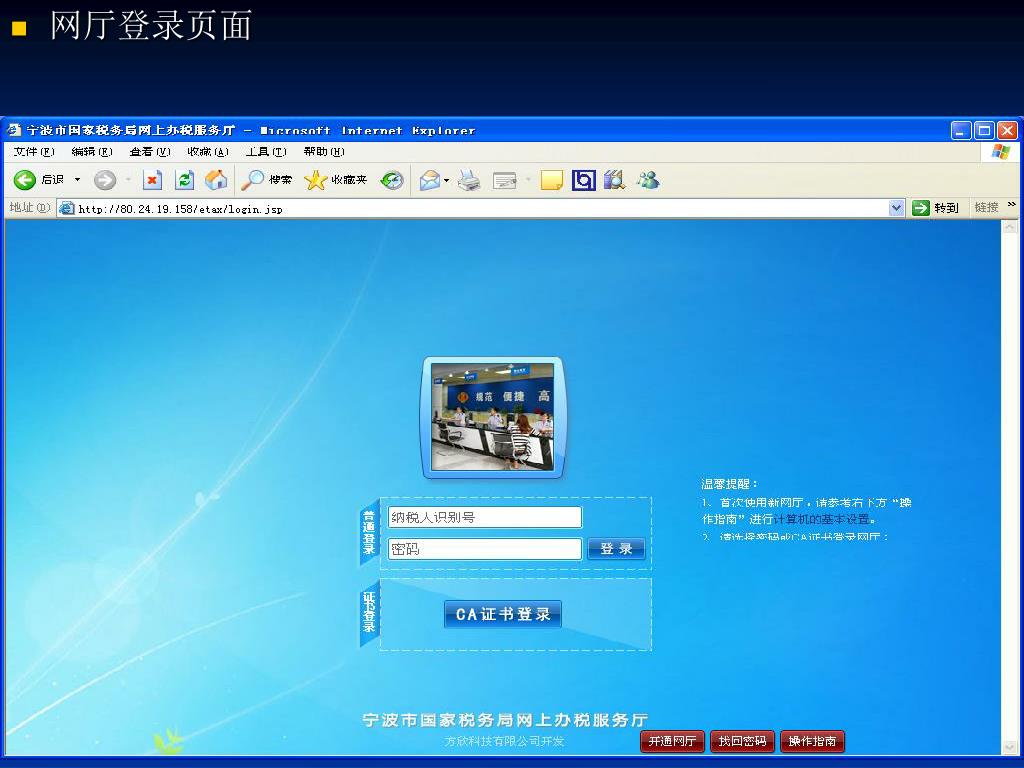
Task: Open the Messenger icon in toolbar
Action: 647,180
